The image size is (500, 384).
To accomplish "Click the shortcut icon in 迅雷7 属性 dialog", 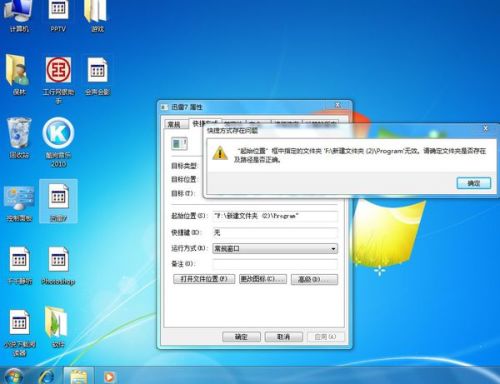I will 179,144.
